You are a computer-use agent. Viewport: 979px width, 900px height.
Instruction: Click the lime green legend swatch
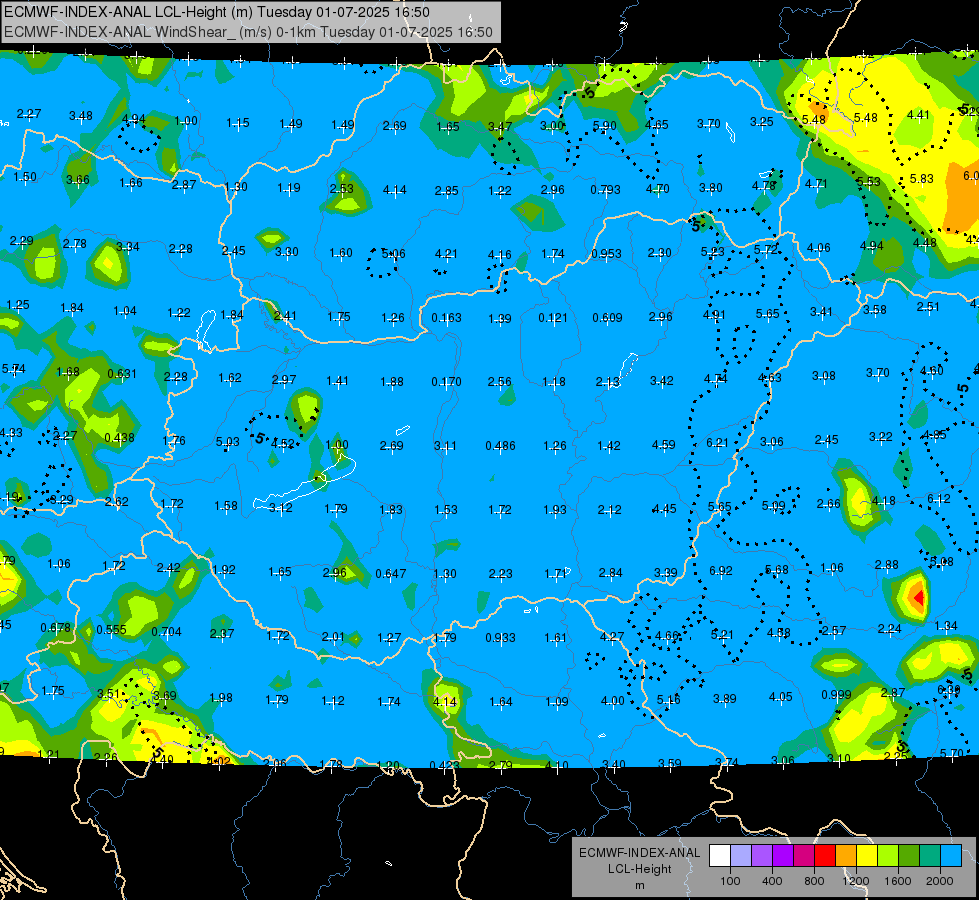click(888, 855)
